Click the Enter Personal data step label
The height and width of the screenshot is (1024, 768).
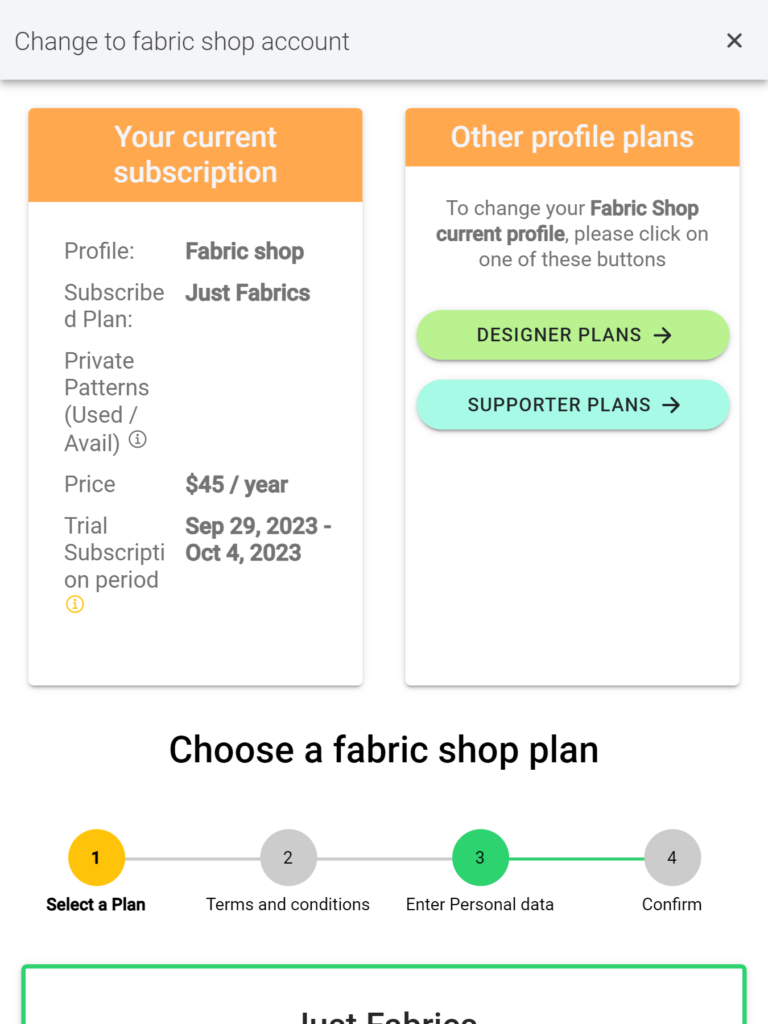(x=480, y=904)
